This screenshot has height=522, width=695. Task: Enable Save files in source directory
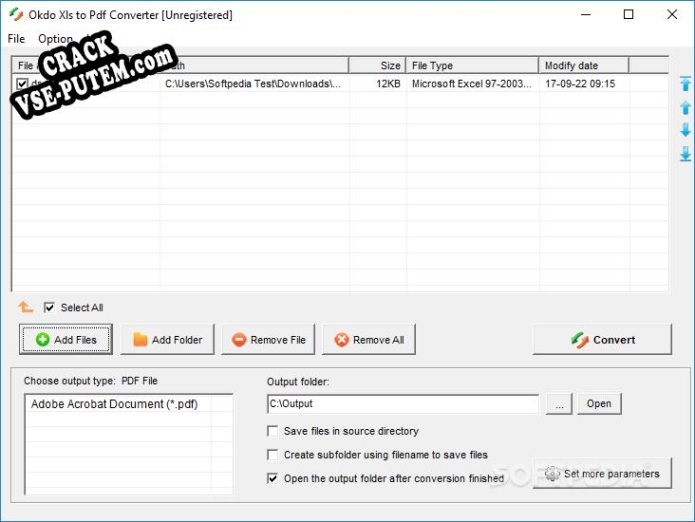tap(273, 431)
